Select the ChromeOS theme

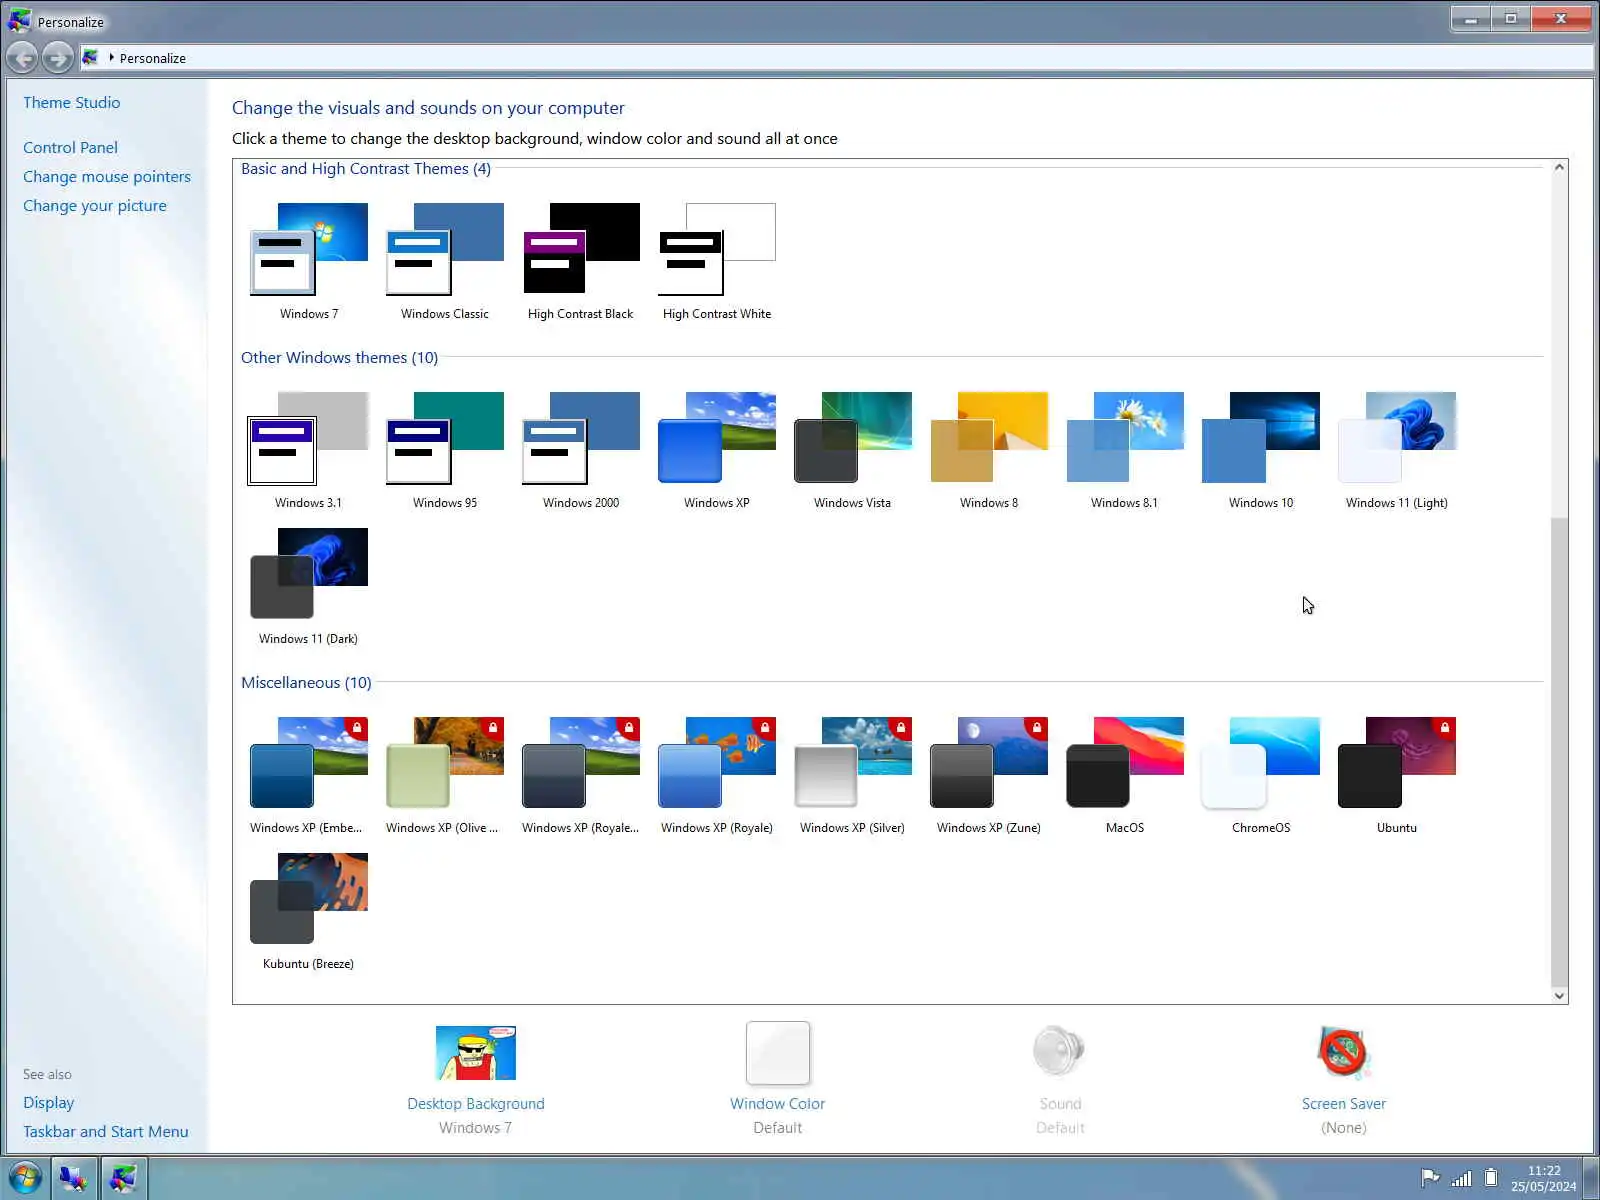click(x=1261, y=775)
